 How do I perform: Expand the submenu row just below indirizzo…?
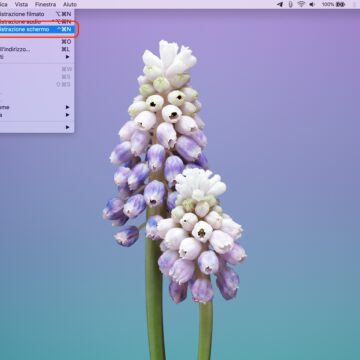(36, 57)
